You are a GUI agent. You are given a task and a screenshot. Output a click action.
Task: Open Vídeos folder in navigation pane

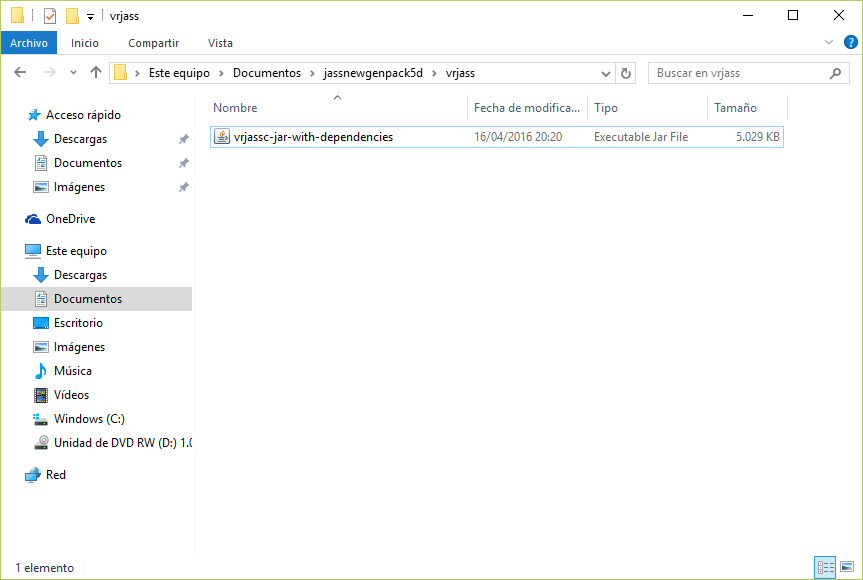pyautogui.click(x=71, y=395)
